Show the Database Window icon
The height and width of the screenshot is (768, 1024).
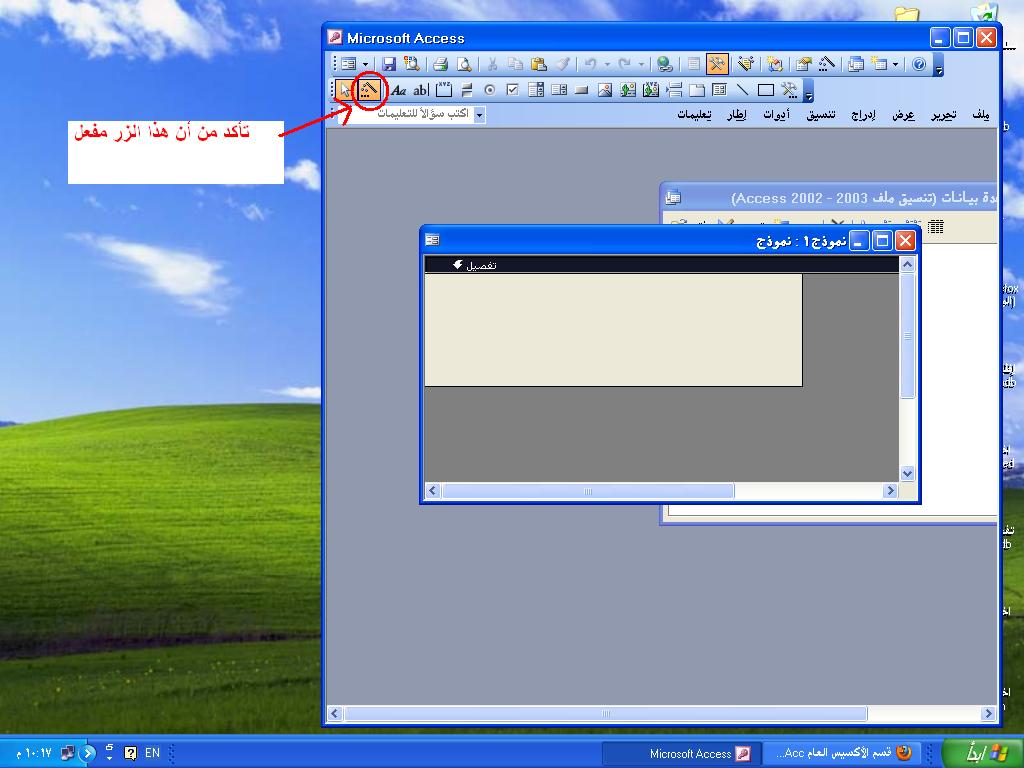[x=856, y=64]
